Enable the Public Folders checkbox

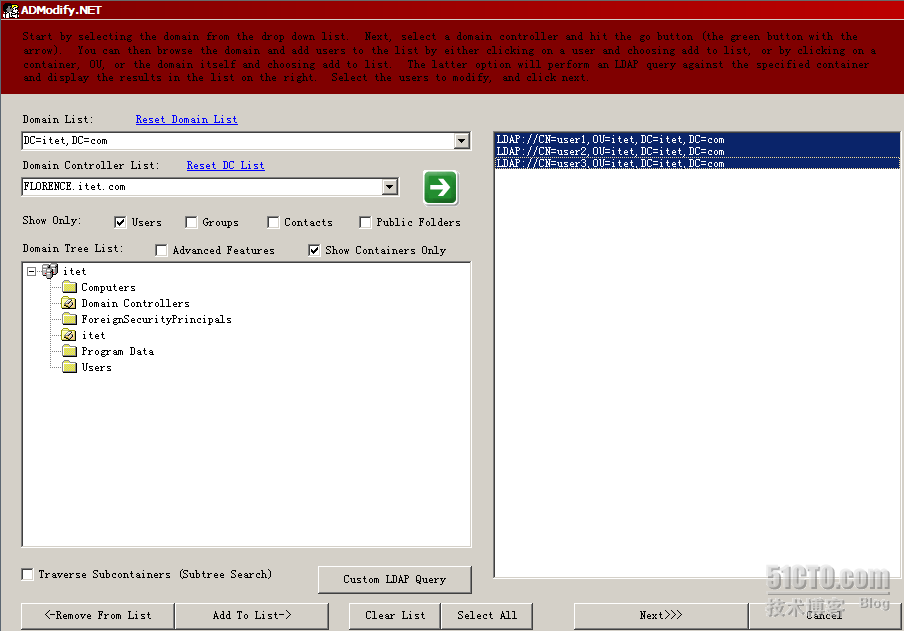point(365,222)
